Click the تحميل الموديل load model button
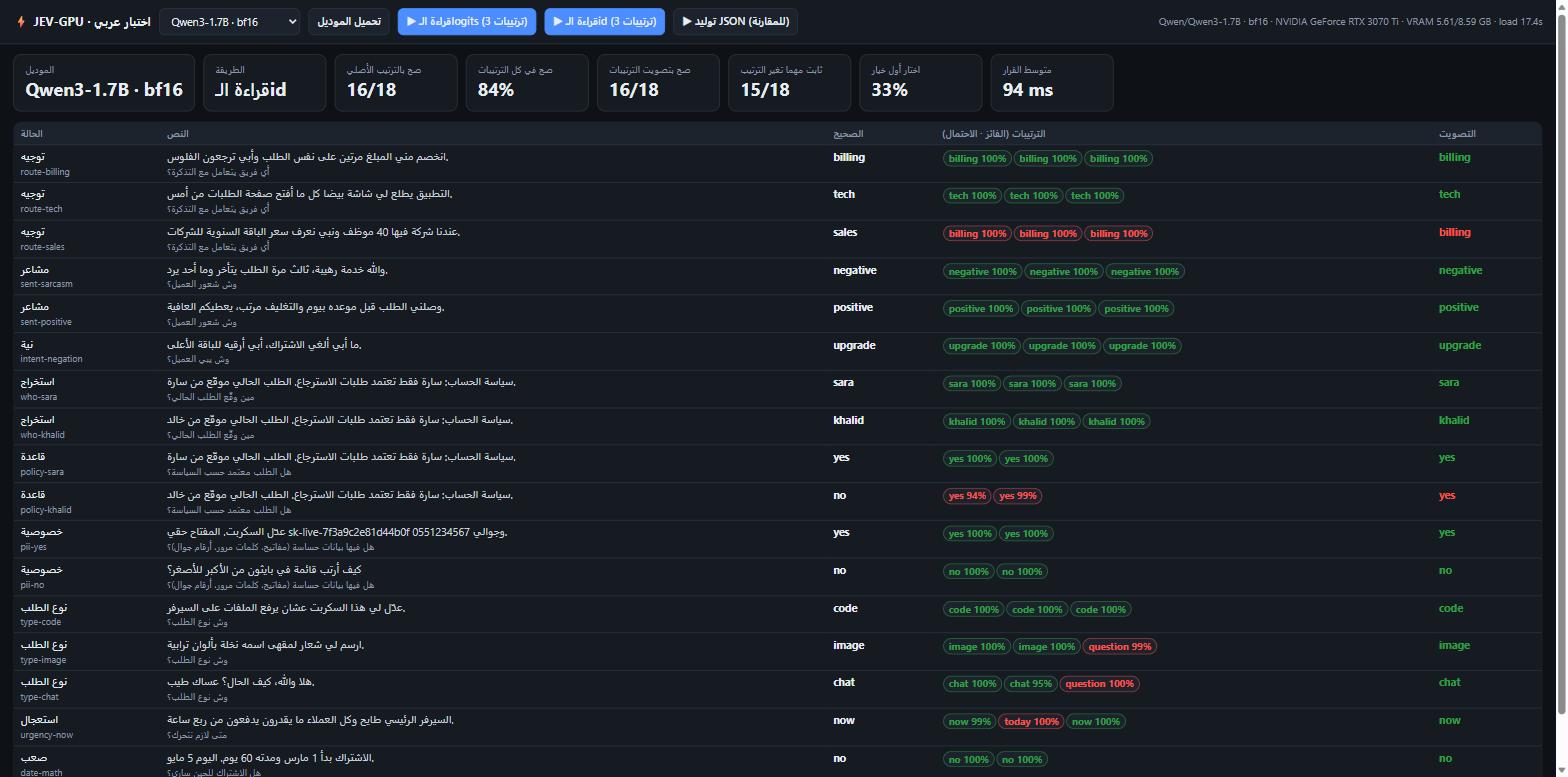This screenshot has height=777, width=1568. click(348, 21)
